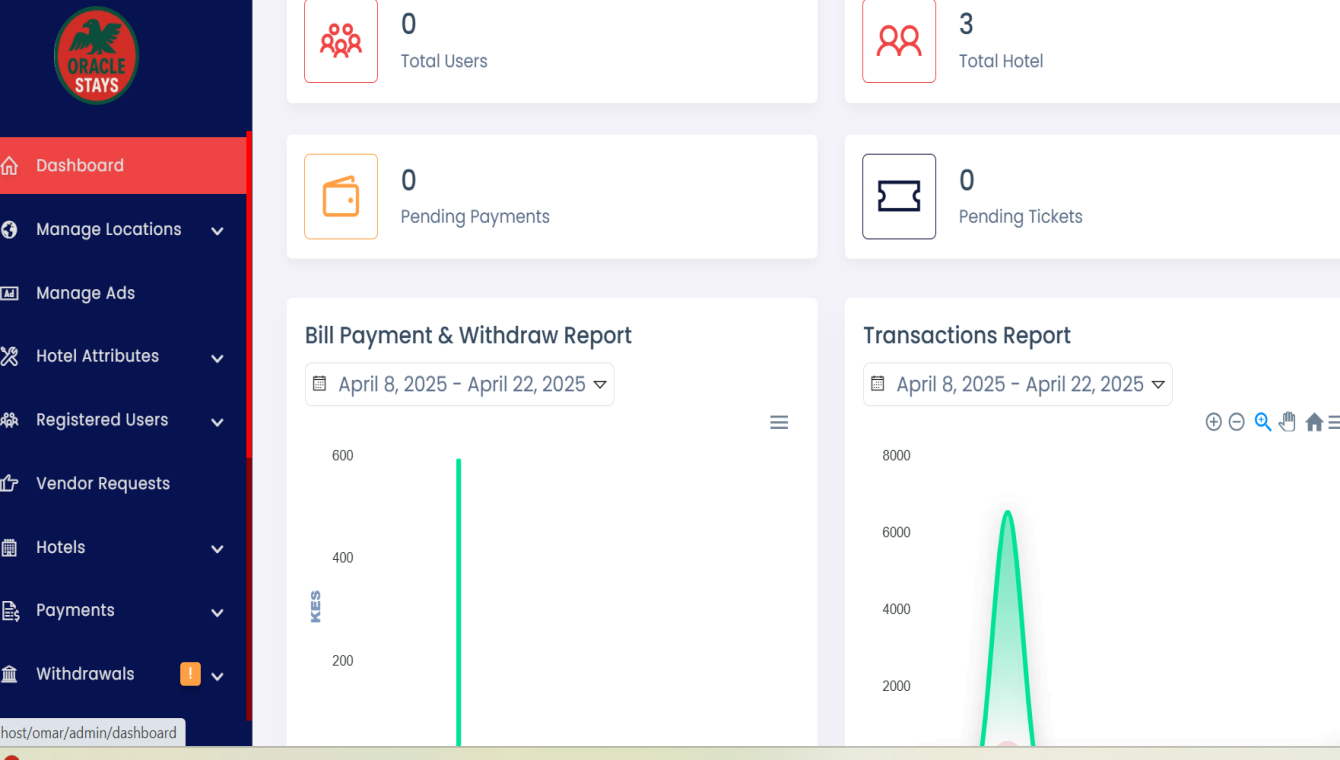Click the Total Hotel label
This screenshot has height=760, width=1340.
[x=1001, y=61]
